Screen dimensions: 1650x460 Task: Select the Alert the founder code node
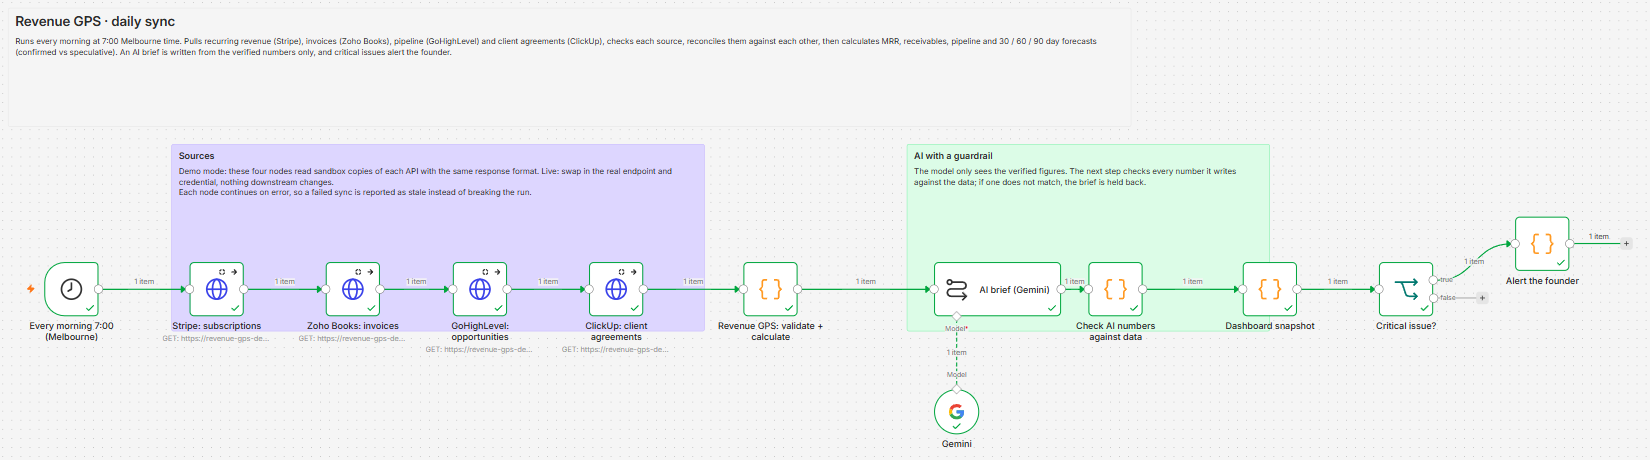[x=1542, y=244]
